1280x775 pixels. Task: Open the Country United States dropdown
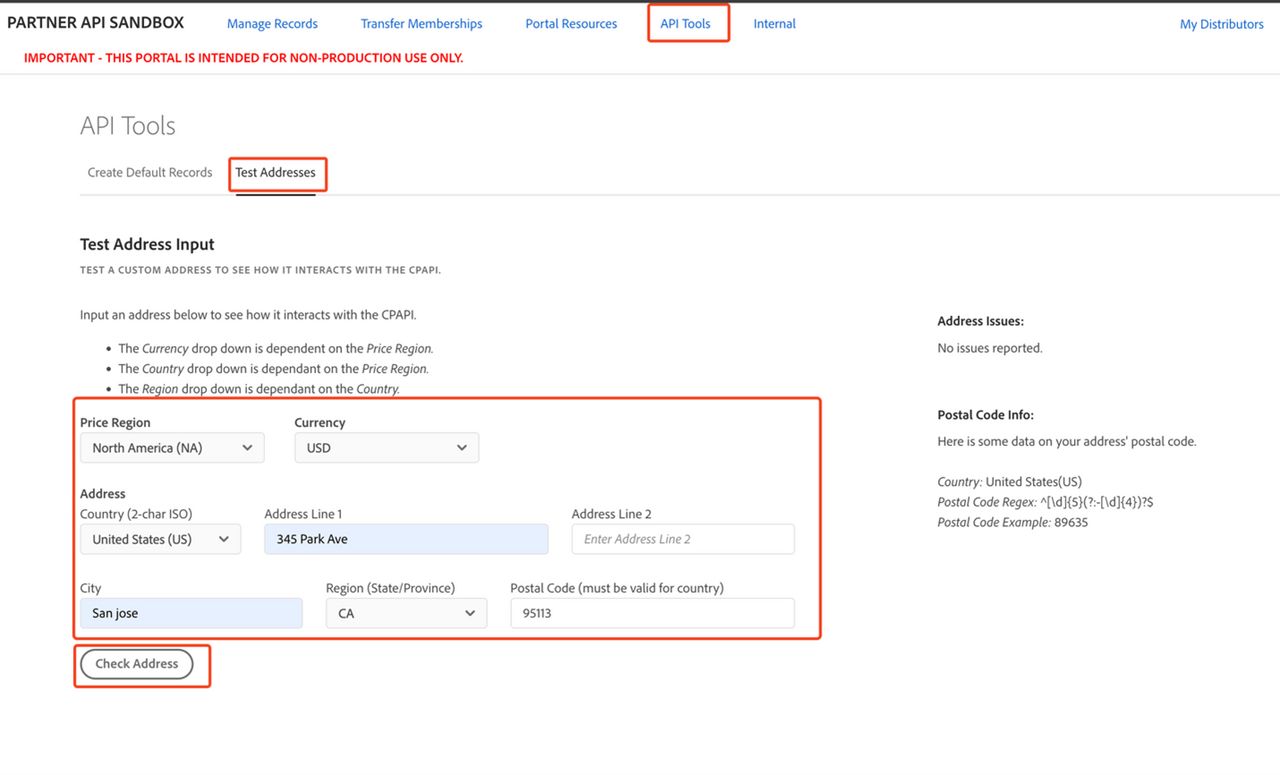tap(160, 539)
